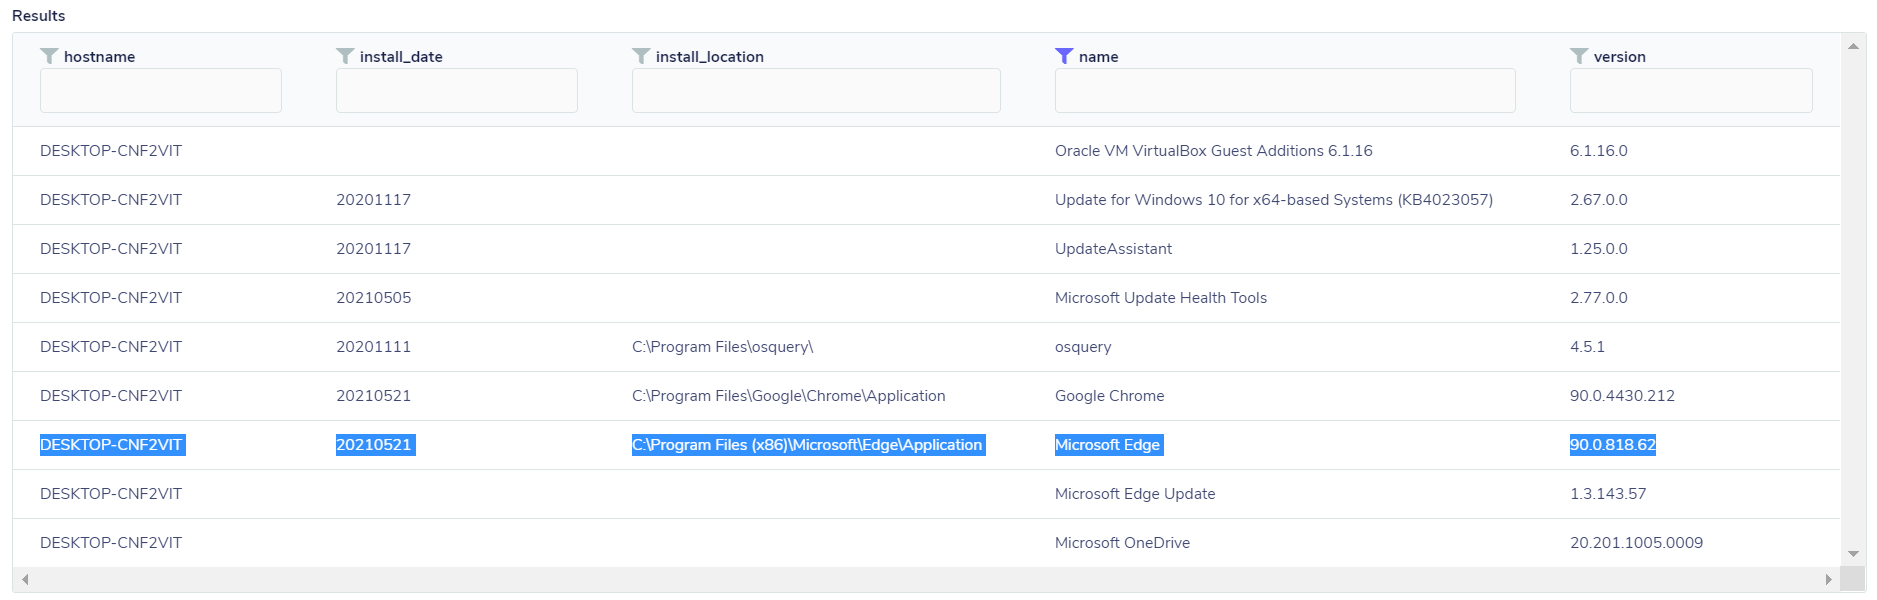Click the version column filter icon
Viewport: 1877px width, 600px height.
1579,56
